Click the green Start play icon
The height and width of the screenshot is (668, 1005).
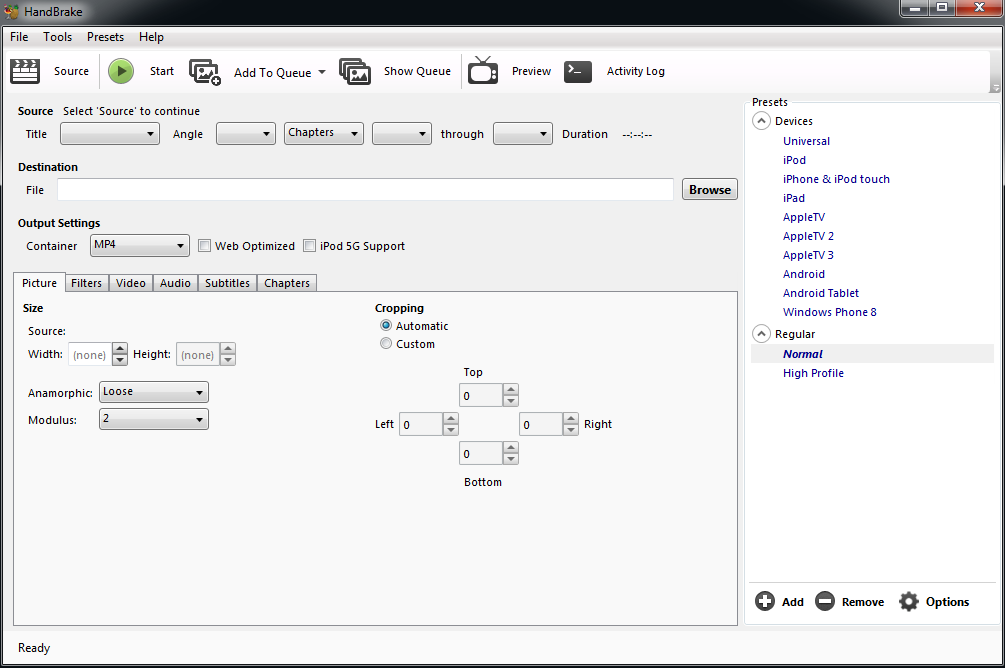click(x=120, y=71)
